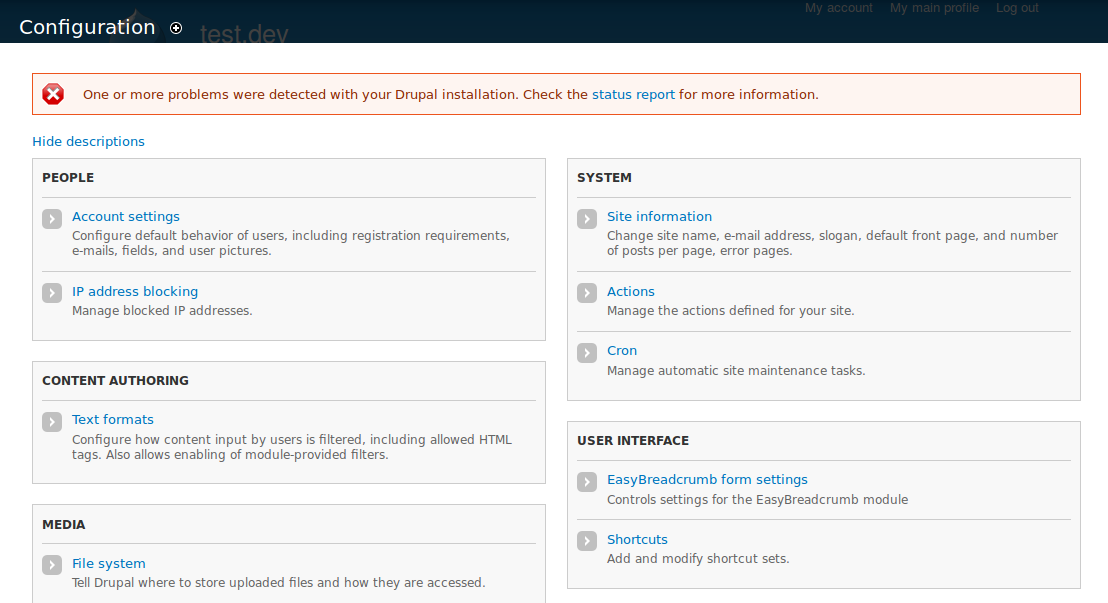Open Cron maintenance settings
Viewport: 1108px width, 603px height.
coord(622,350)
